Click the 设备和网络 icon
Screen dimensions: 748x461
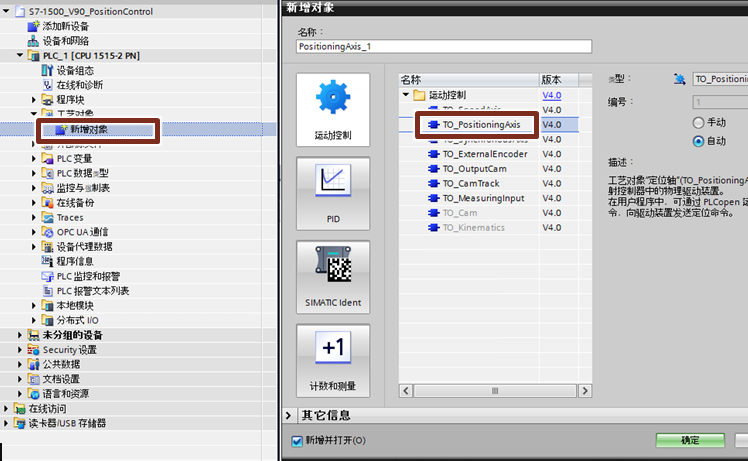point(33,41)
